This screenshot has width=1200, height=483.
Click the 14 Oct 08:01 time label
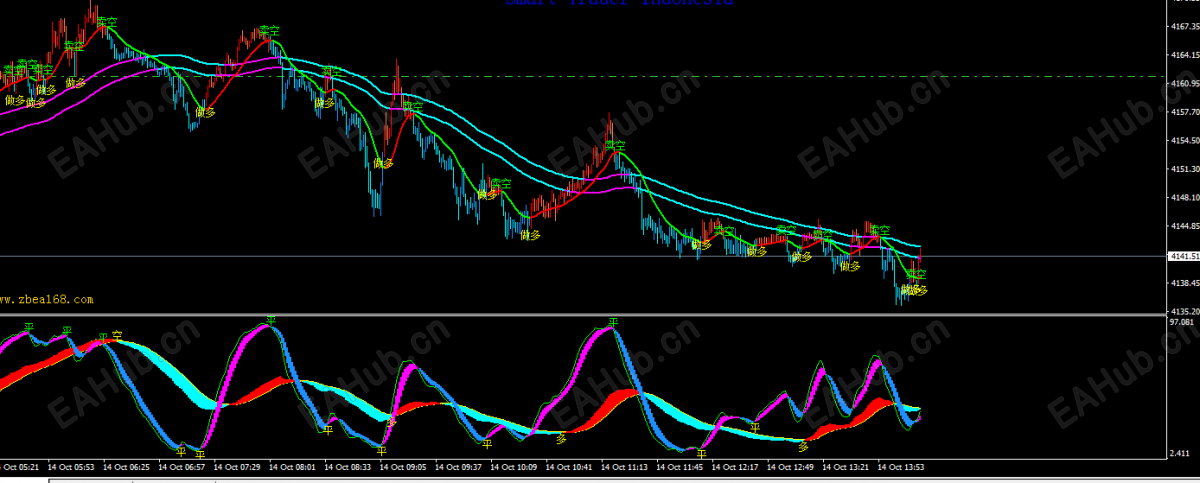click(294, 467)
